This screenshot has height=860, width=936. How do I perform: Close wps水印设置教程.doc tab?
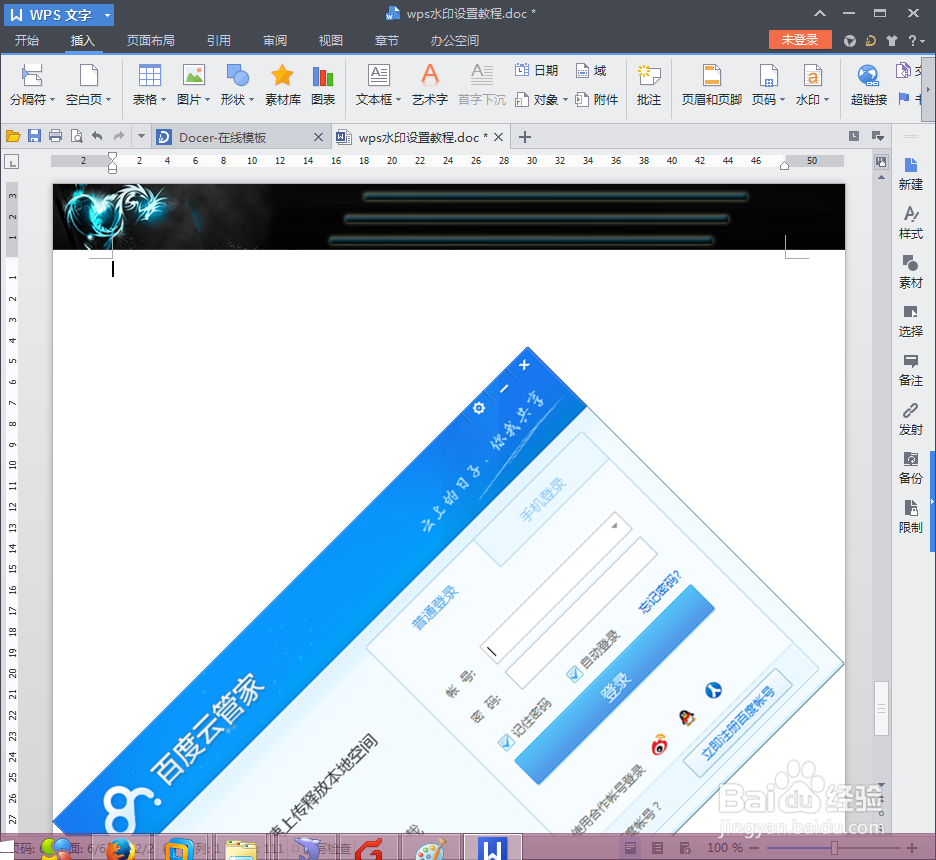click(x=498, y=137)
